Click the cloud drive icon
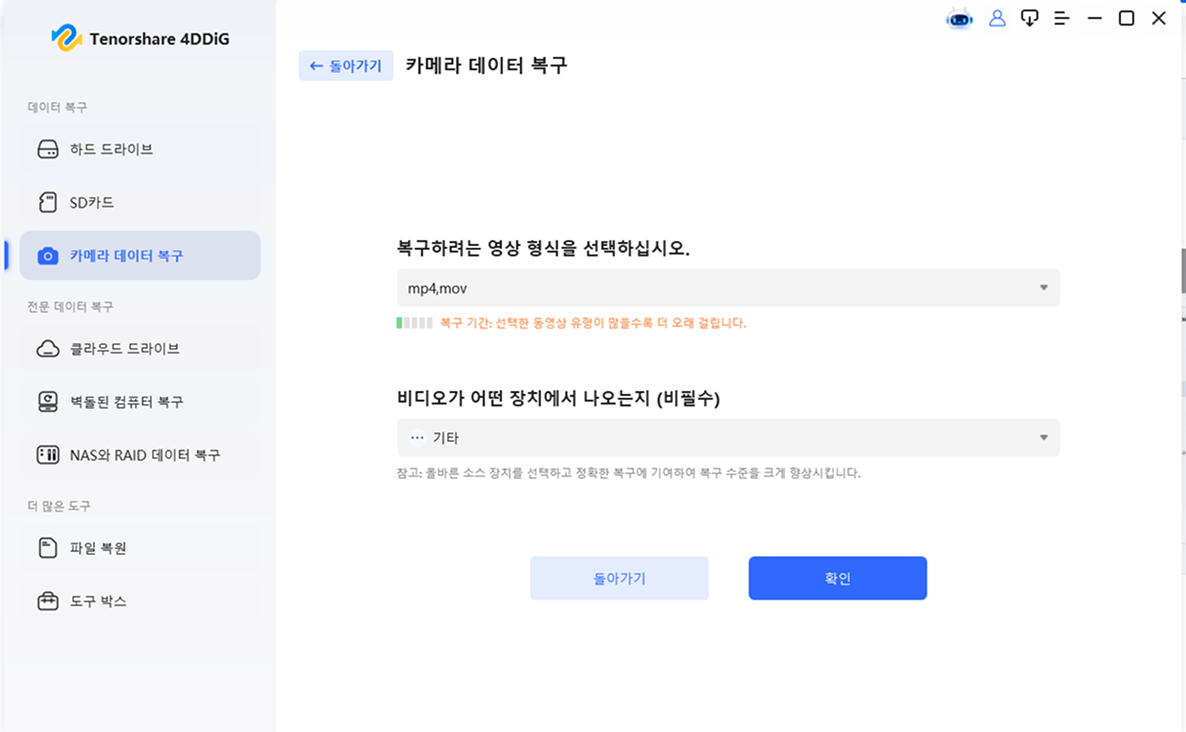 (48, 349)
